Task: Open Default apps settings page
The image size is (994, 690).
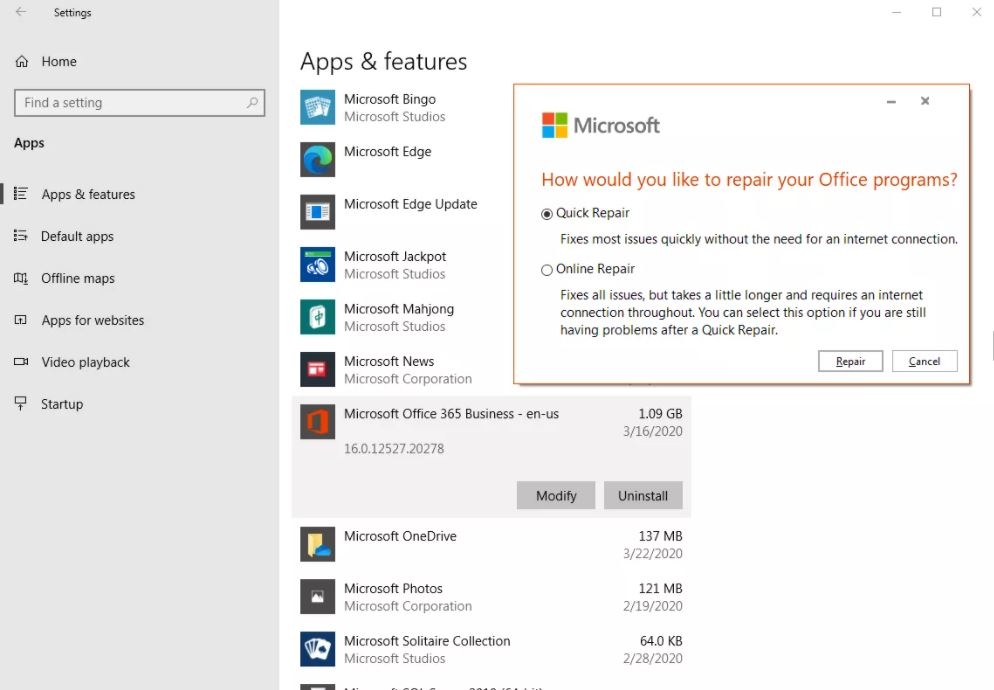Action: click(77, 237)
